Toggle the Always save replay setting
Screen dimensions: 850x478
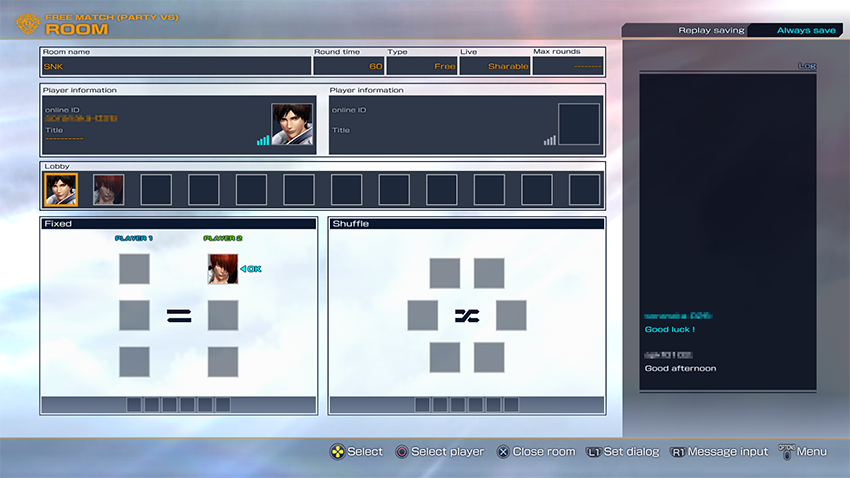pos(806,31)
